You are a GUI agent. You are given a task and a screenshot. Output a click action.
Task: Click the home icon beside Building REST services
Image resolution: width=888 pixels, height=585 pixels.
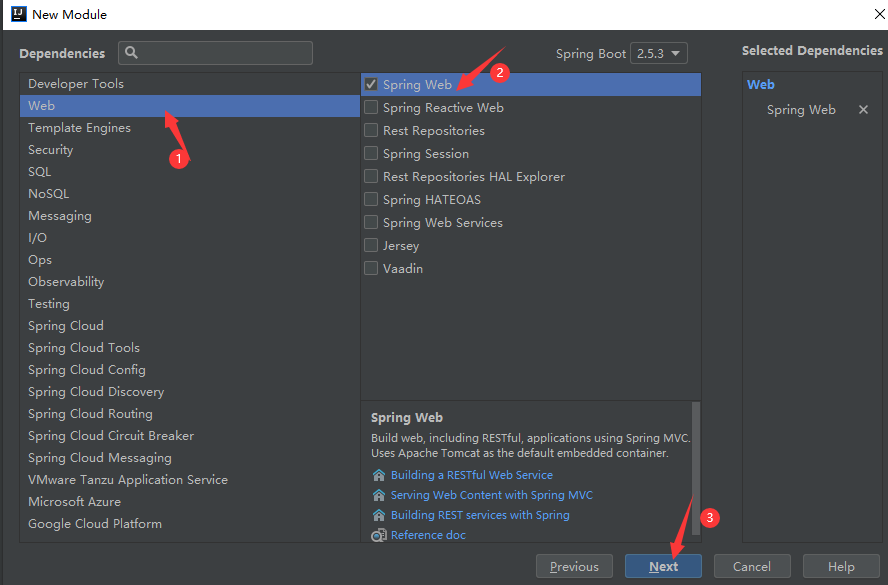379,515
